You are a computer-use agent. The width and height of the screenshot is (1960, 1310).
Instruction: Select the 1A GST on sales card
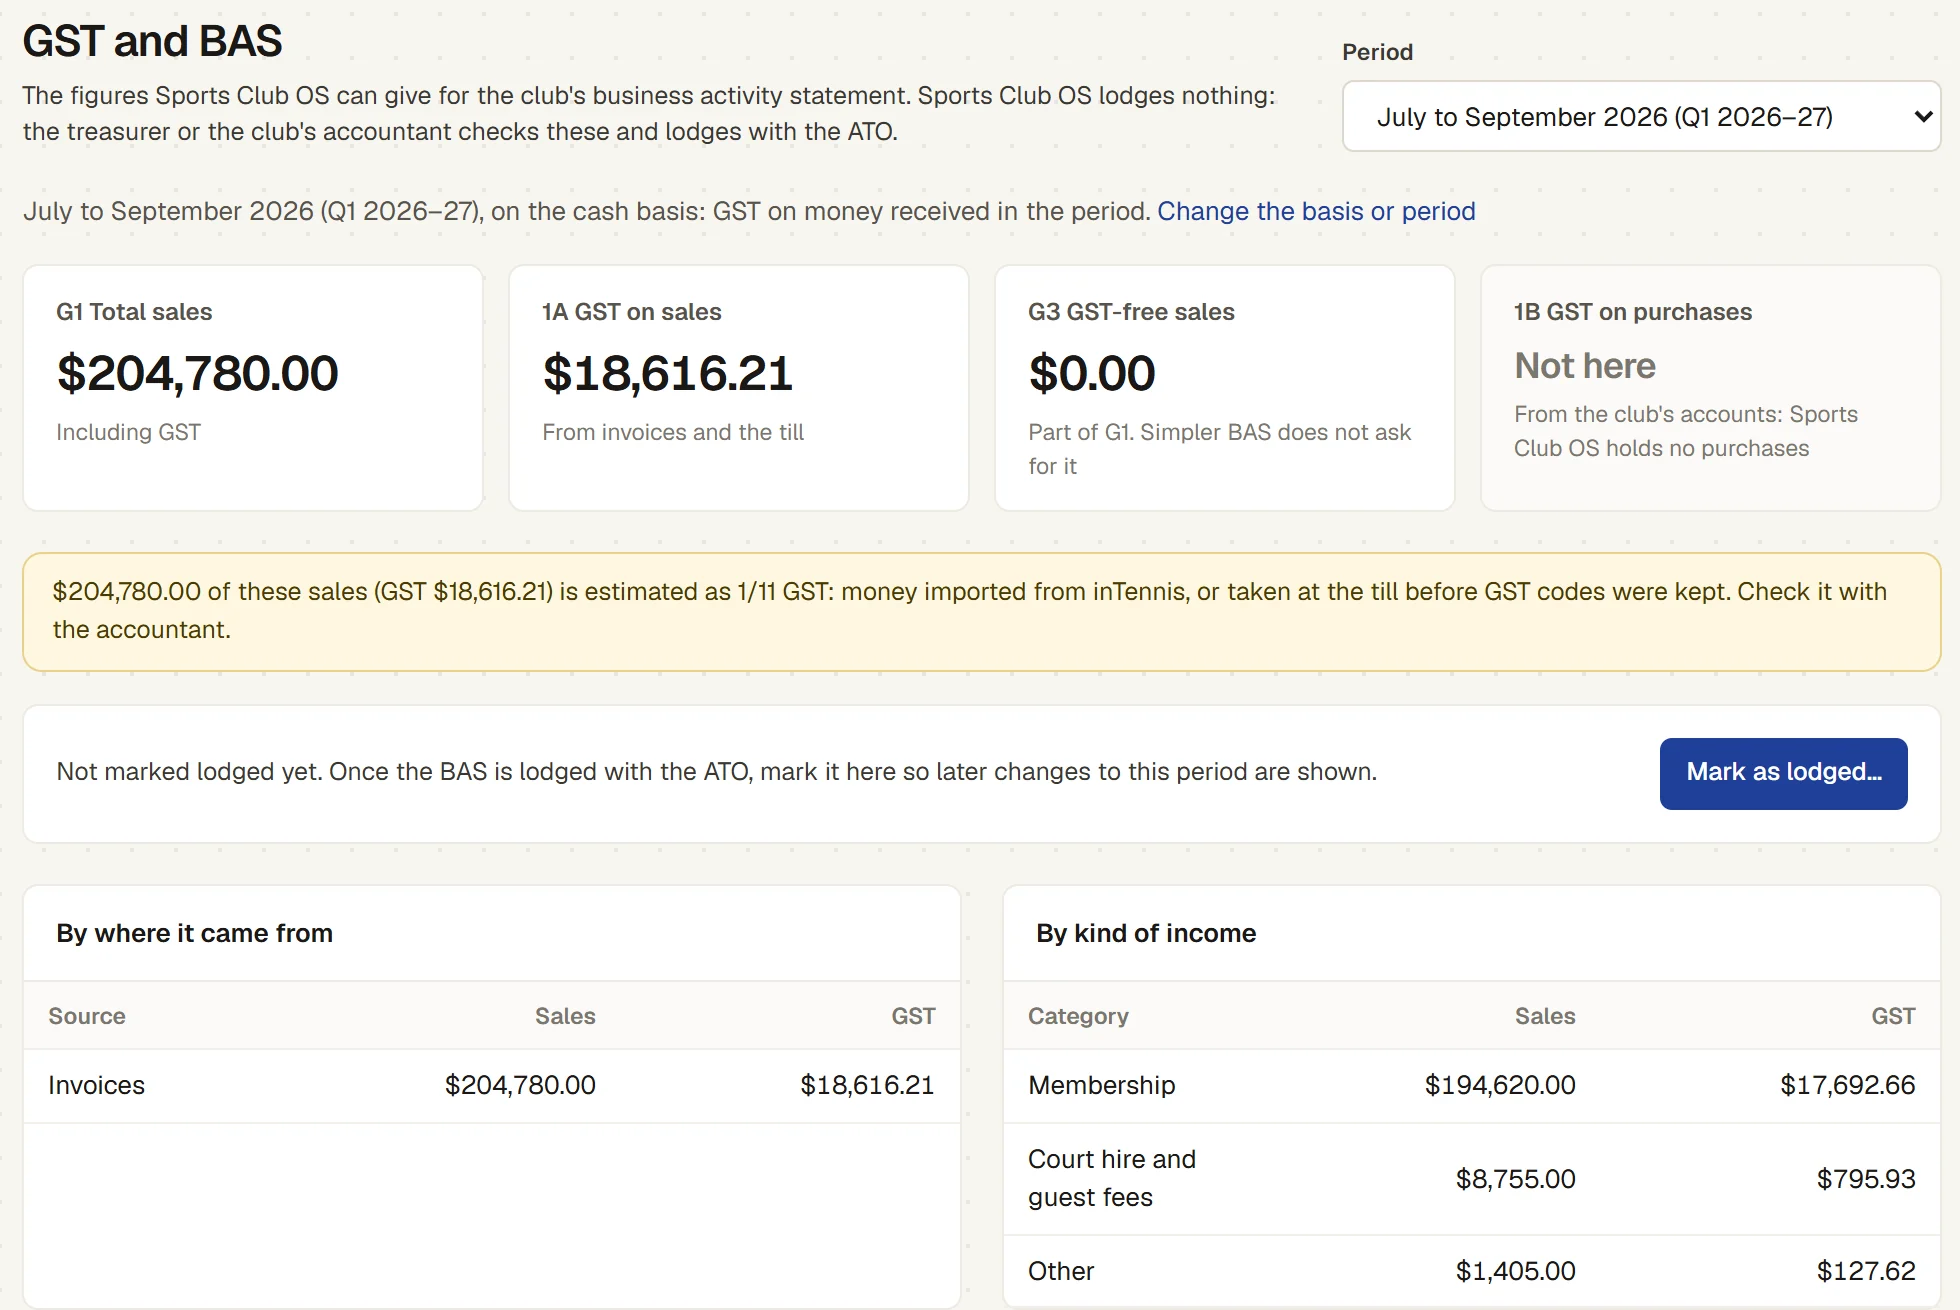[739, 388]
